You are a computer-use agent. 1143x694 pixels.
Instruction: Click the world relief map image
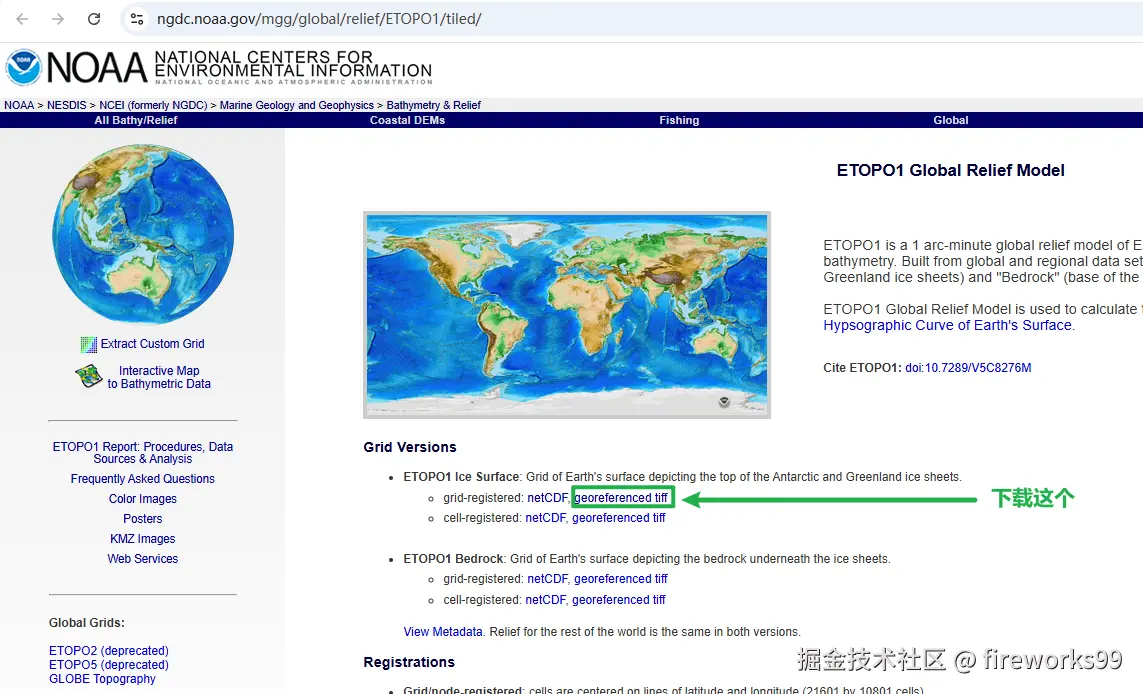566,315
